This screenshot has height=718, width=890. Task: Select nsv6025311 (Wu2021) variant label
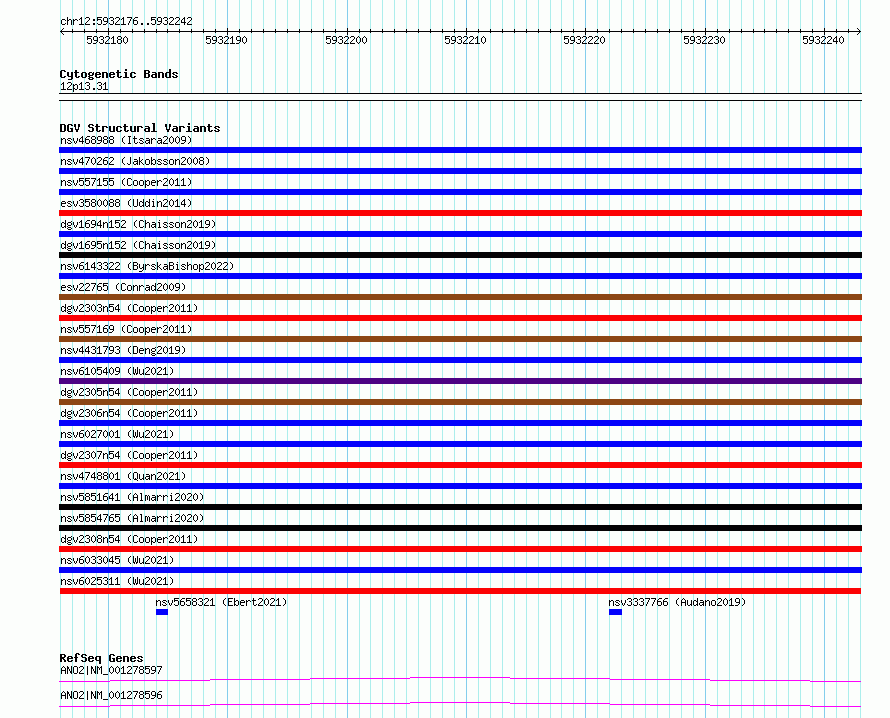pos(117,581)
